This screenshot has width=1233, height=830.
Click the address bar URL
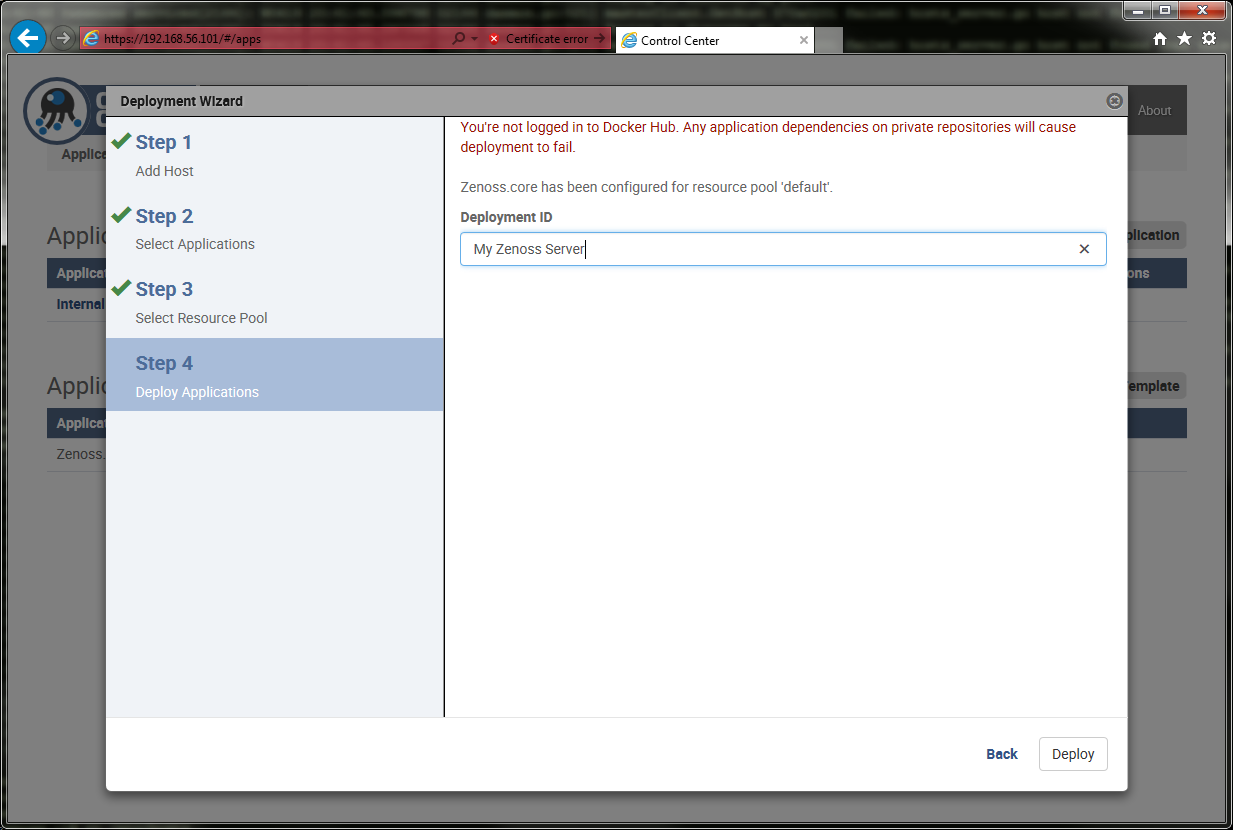(x=270, y=39)
